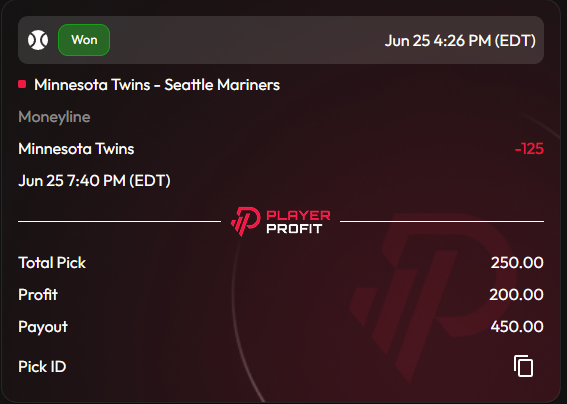Click the Jun 25 4:26 PM placement timestamp
567x404 pixels.
click(x=460, y=41)
